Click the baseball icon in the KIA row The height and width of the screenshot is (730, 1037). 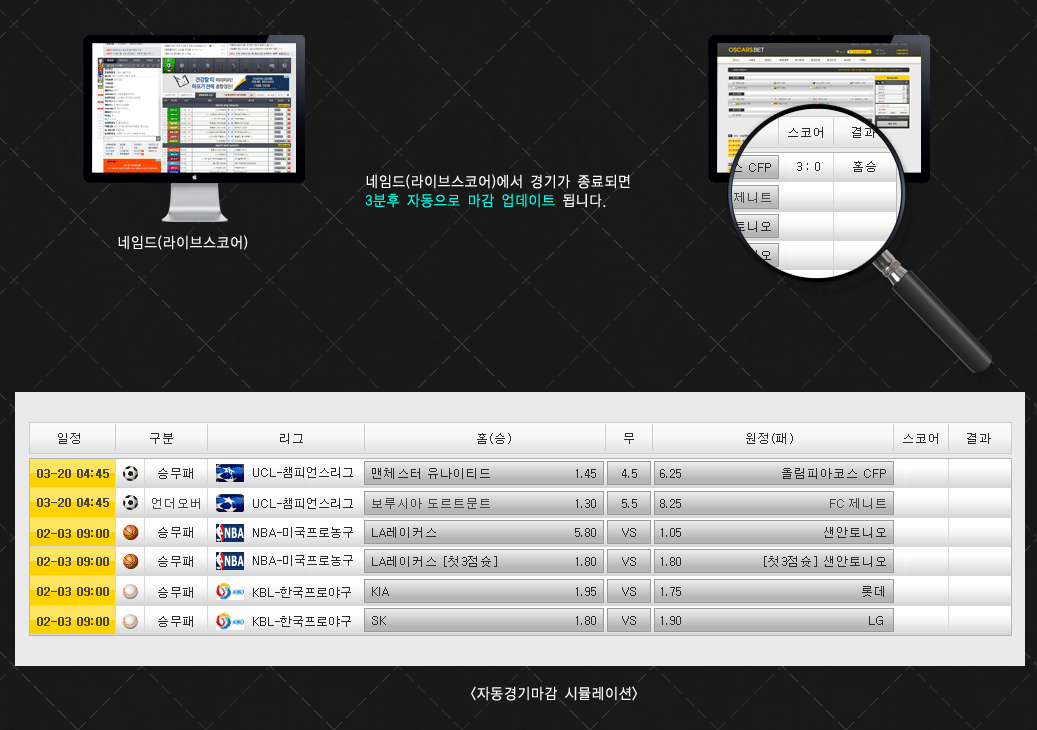click(130, 591)
